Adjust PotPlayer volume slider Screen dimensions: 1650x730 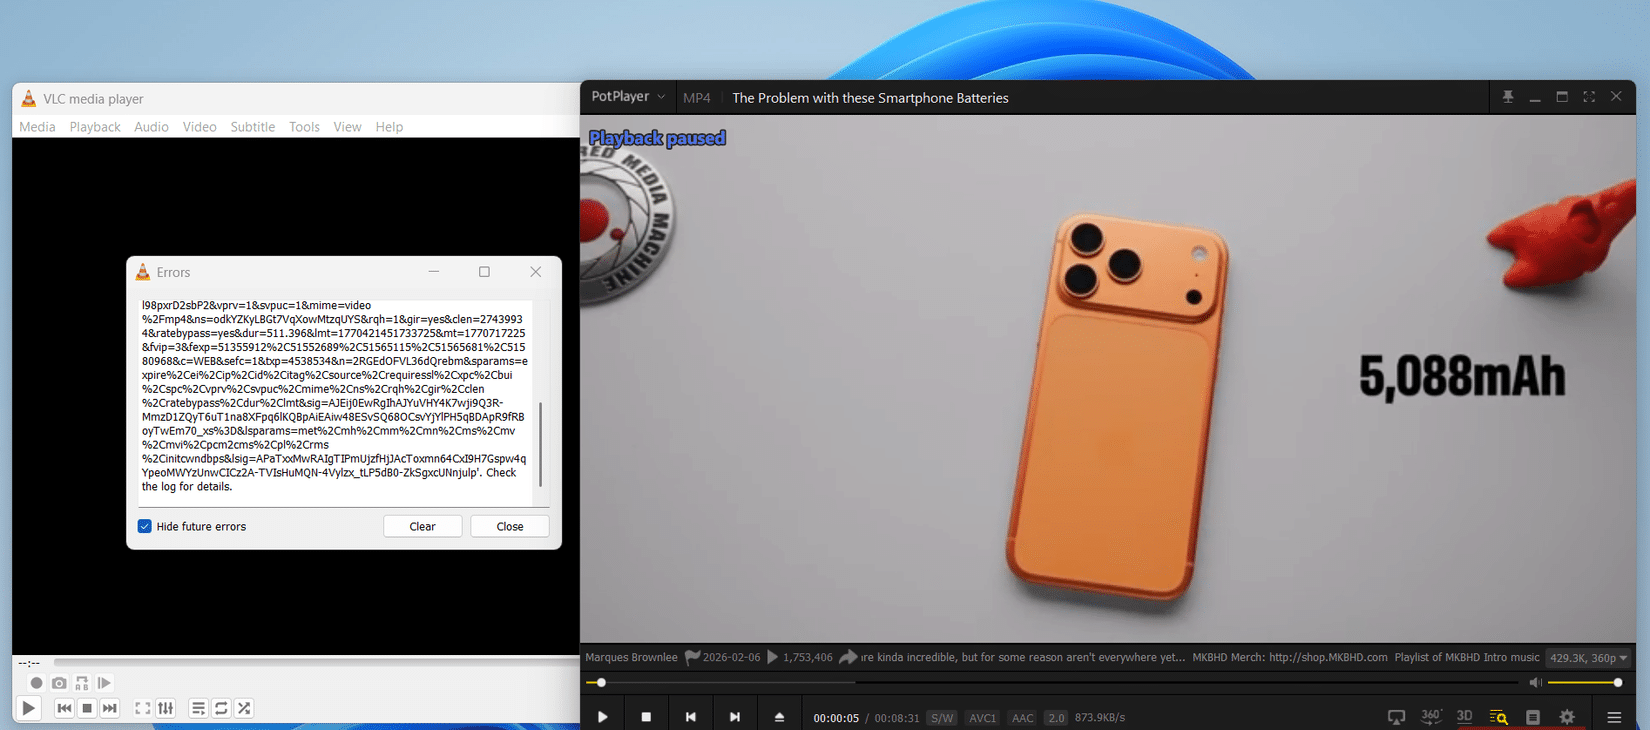click(x=1584, y=682)
